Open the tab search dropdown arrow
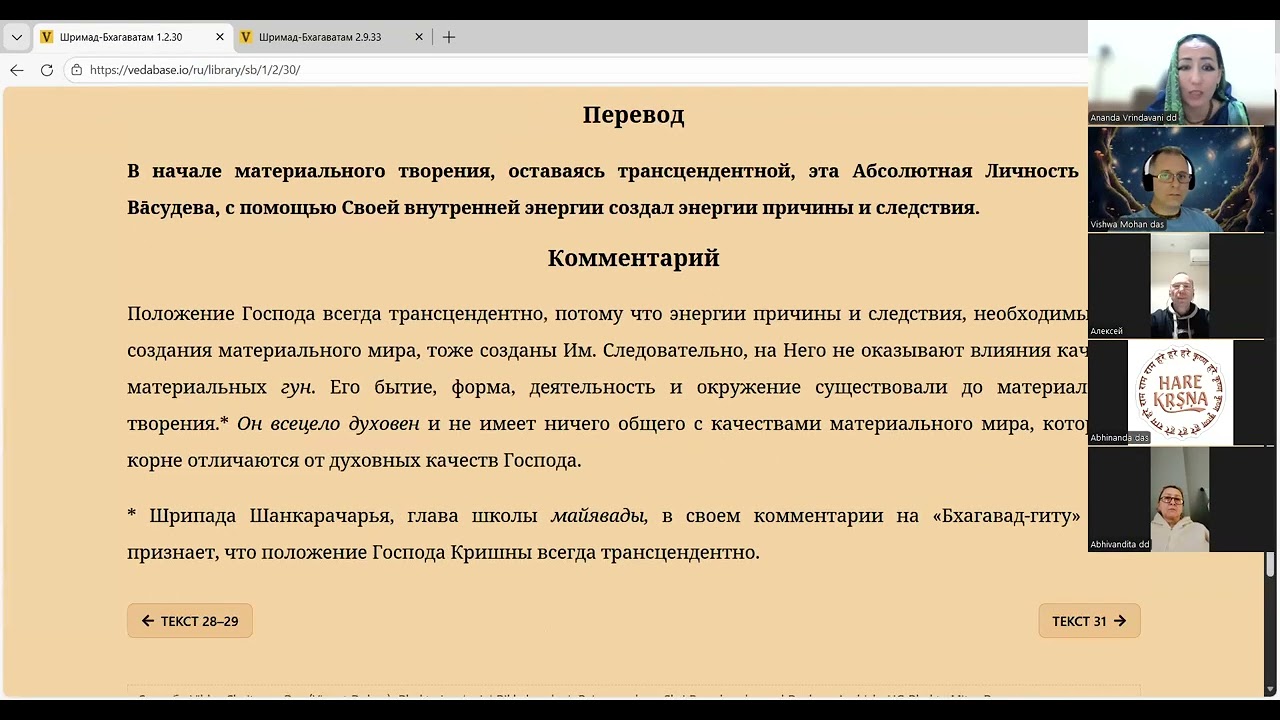Image resolution: width=1280 pixels, height=720 pixels. pyautogui.click(x=17, y=37)
